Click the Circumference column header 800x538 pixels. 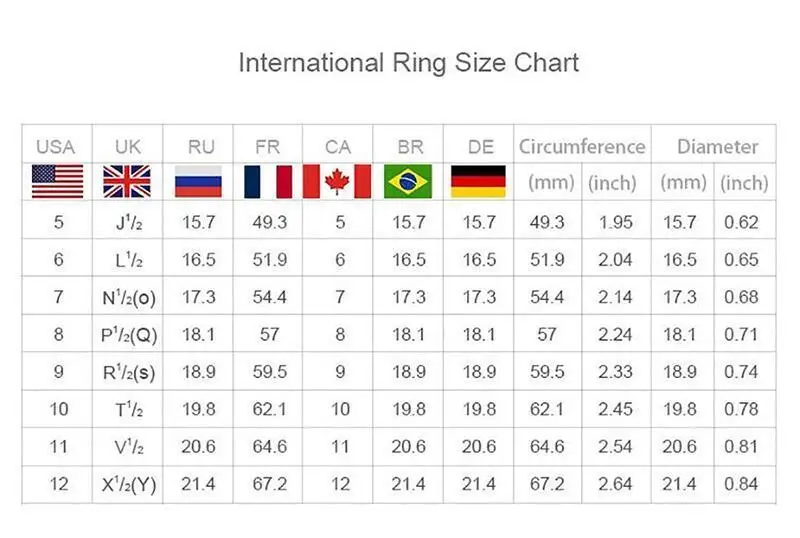tap(582, 146)
